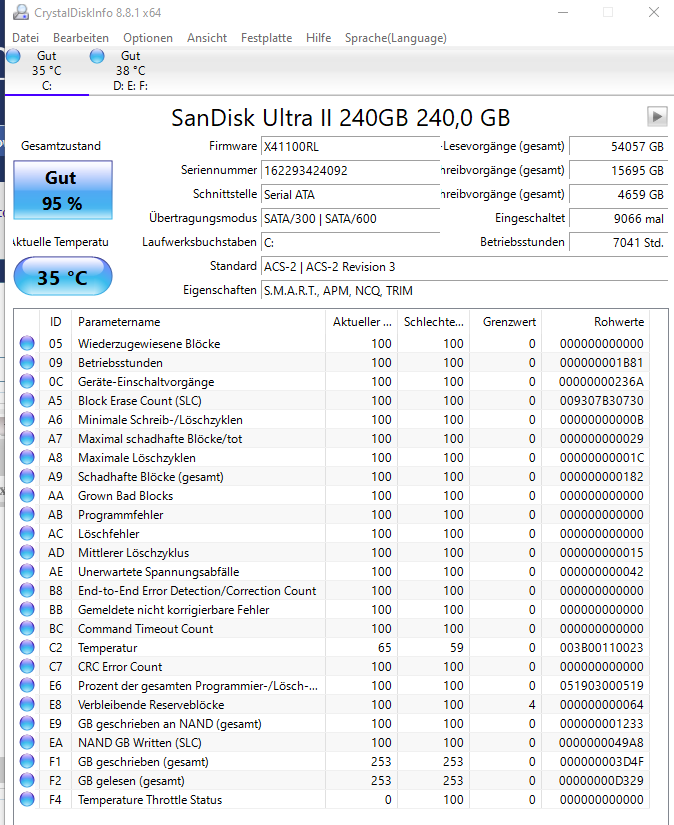
Task: Click status orb for Block Erase Count (SLC)
Action: [x=27, y=400]
